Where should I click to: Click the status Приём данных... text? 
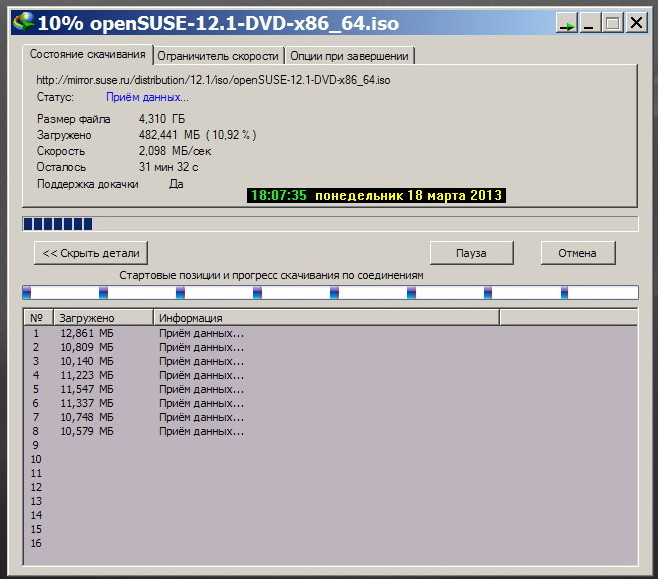pos(147,97)
